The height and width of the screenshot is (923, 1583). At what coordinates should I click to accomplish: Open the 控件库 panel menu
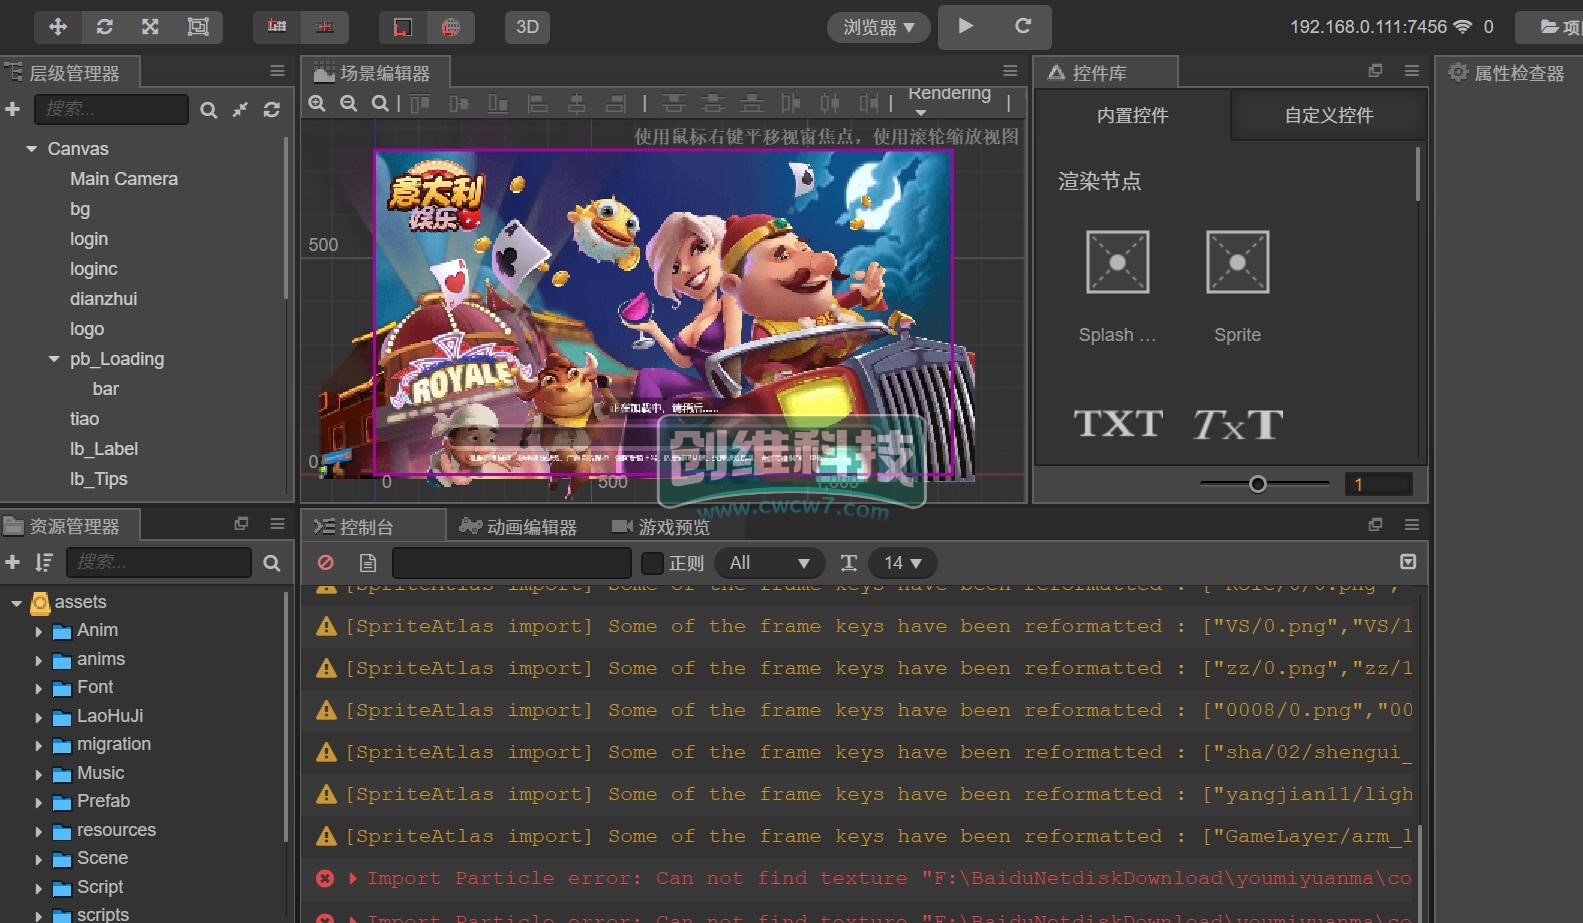point(1412,71)
